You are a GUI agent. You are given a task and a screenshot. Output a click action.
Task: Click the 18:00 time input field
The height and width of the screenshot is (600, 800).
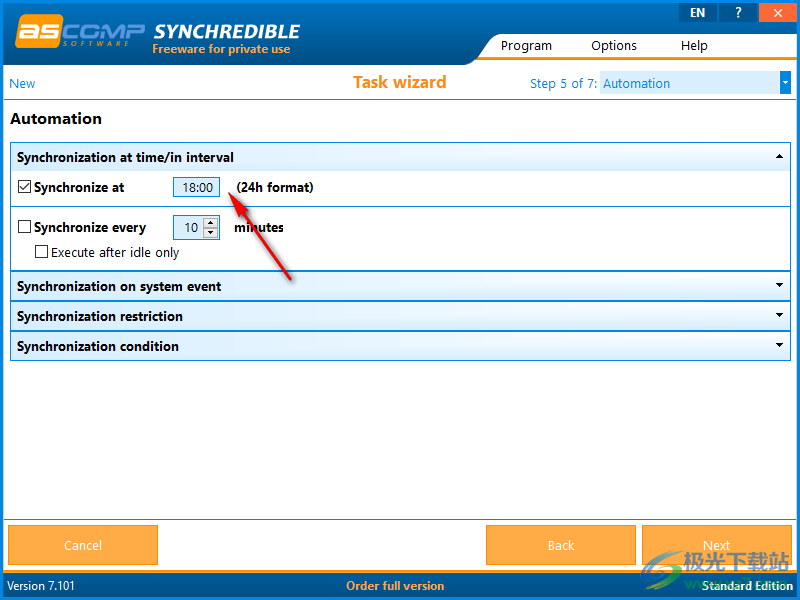196,187
